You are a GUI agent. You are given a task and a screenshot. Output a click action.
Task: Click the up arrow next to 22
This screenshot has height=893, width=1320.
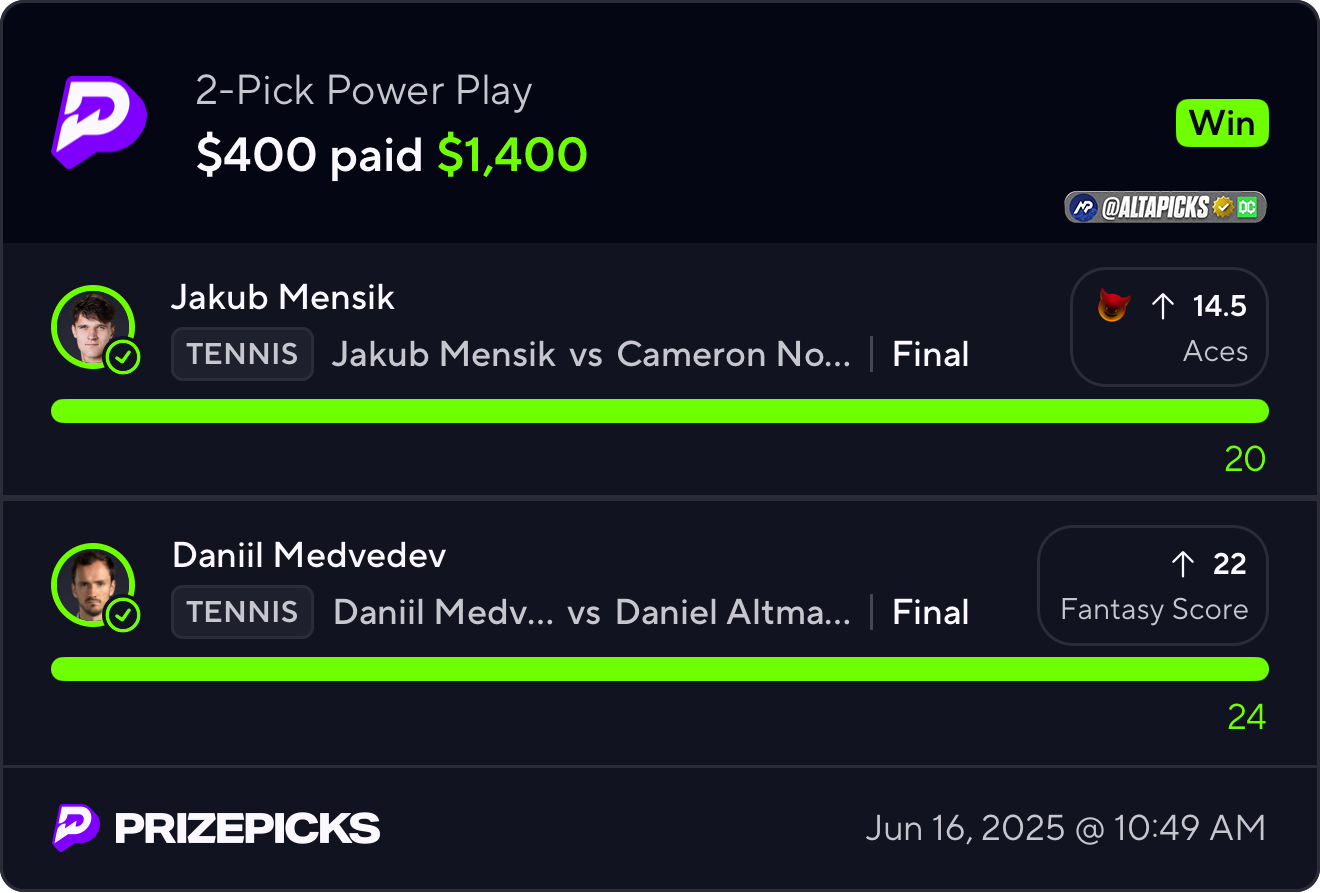tap(1183, 564)
